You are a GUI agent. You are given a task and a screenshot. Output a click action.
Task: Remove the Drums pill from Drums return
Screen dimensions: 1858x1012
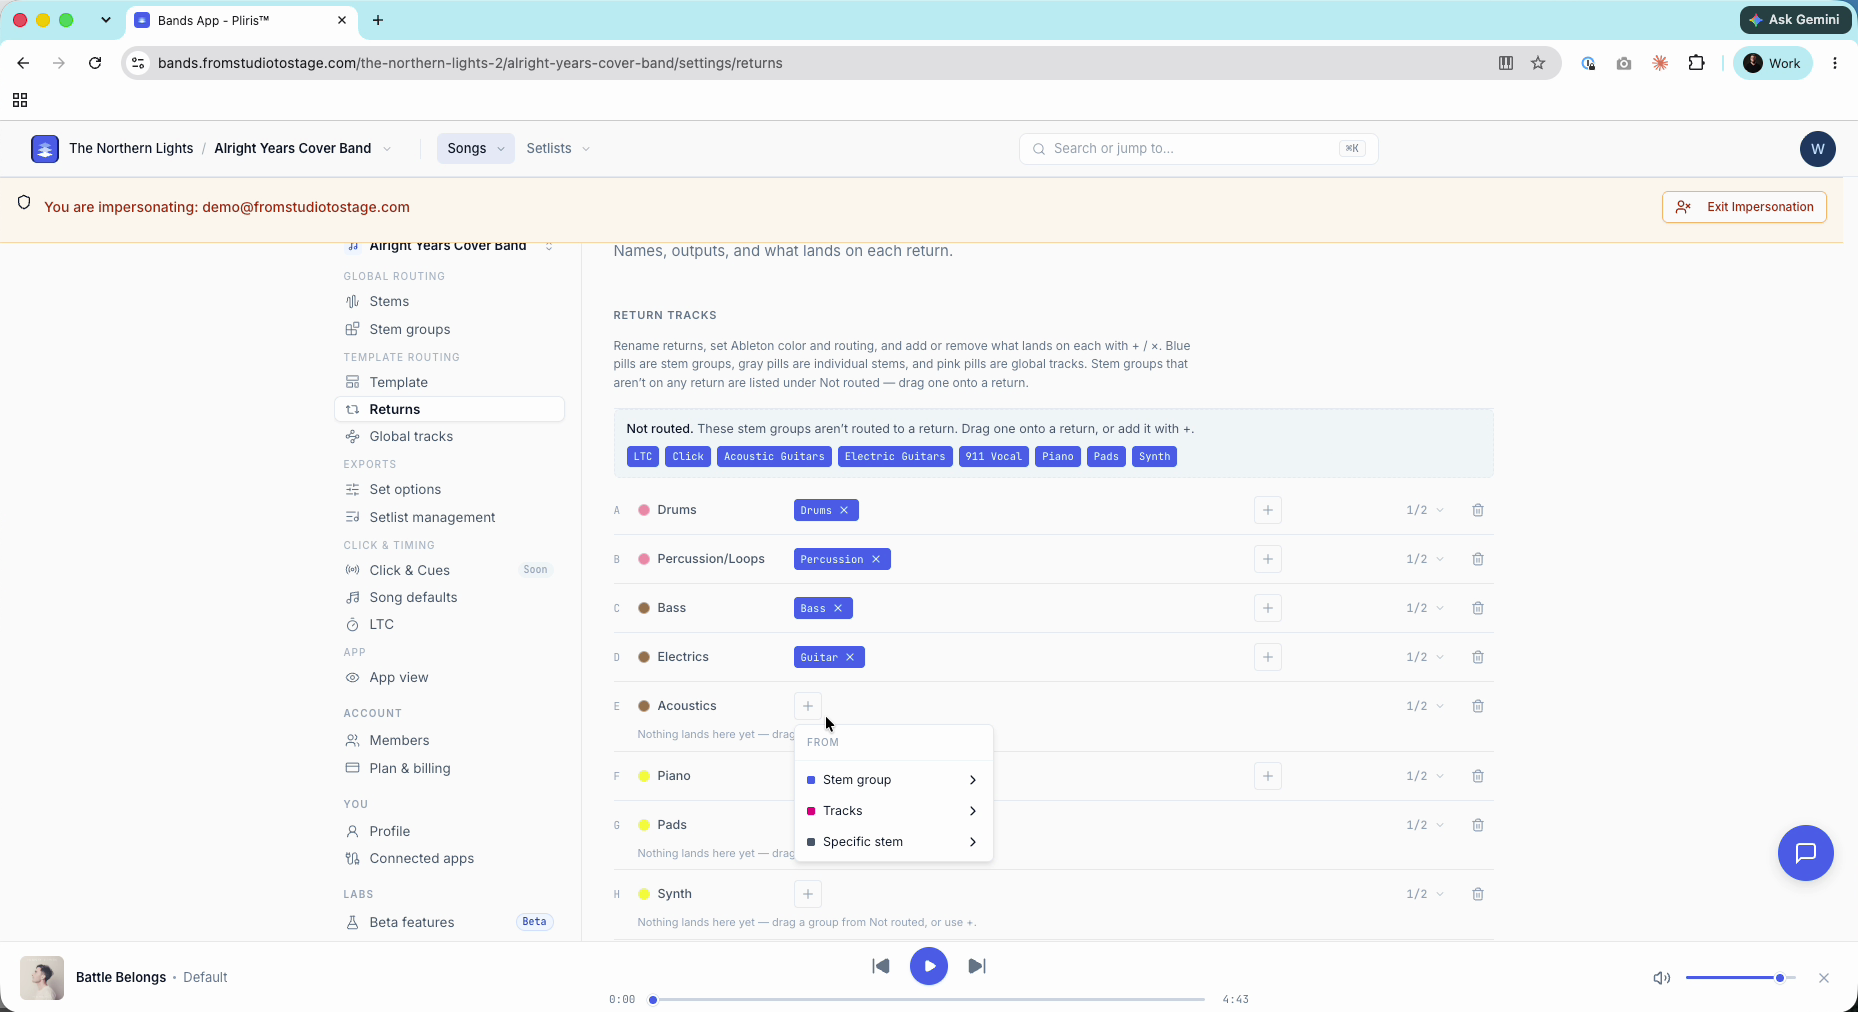[844, 510]
